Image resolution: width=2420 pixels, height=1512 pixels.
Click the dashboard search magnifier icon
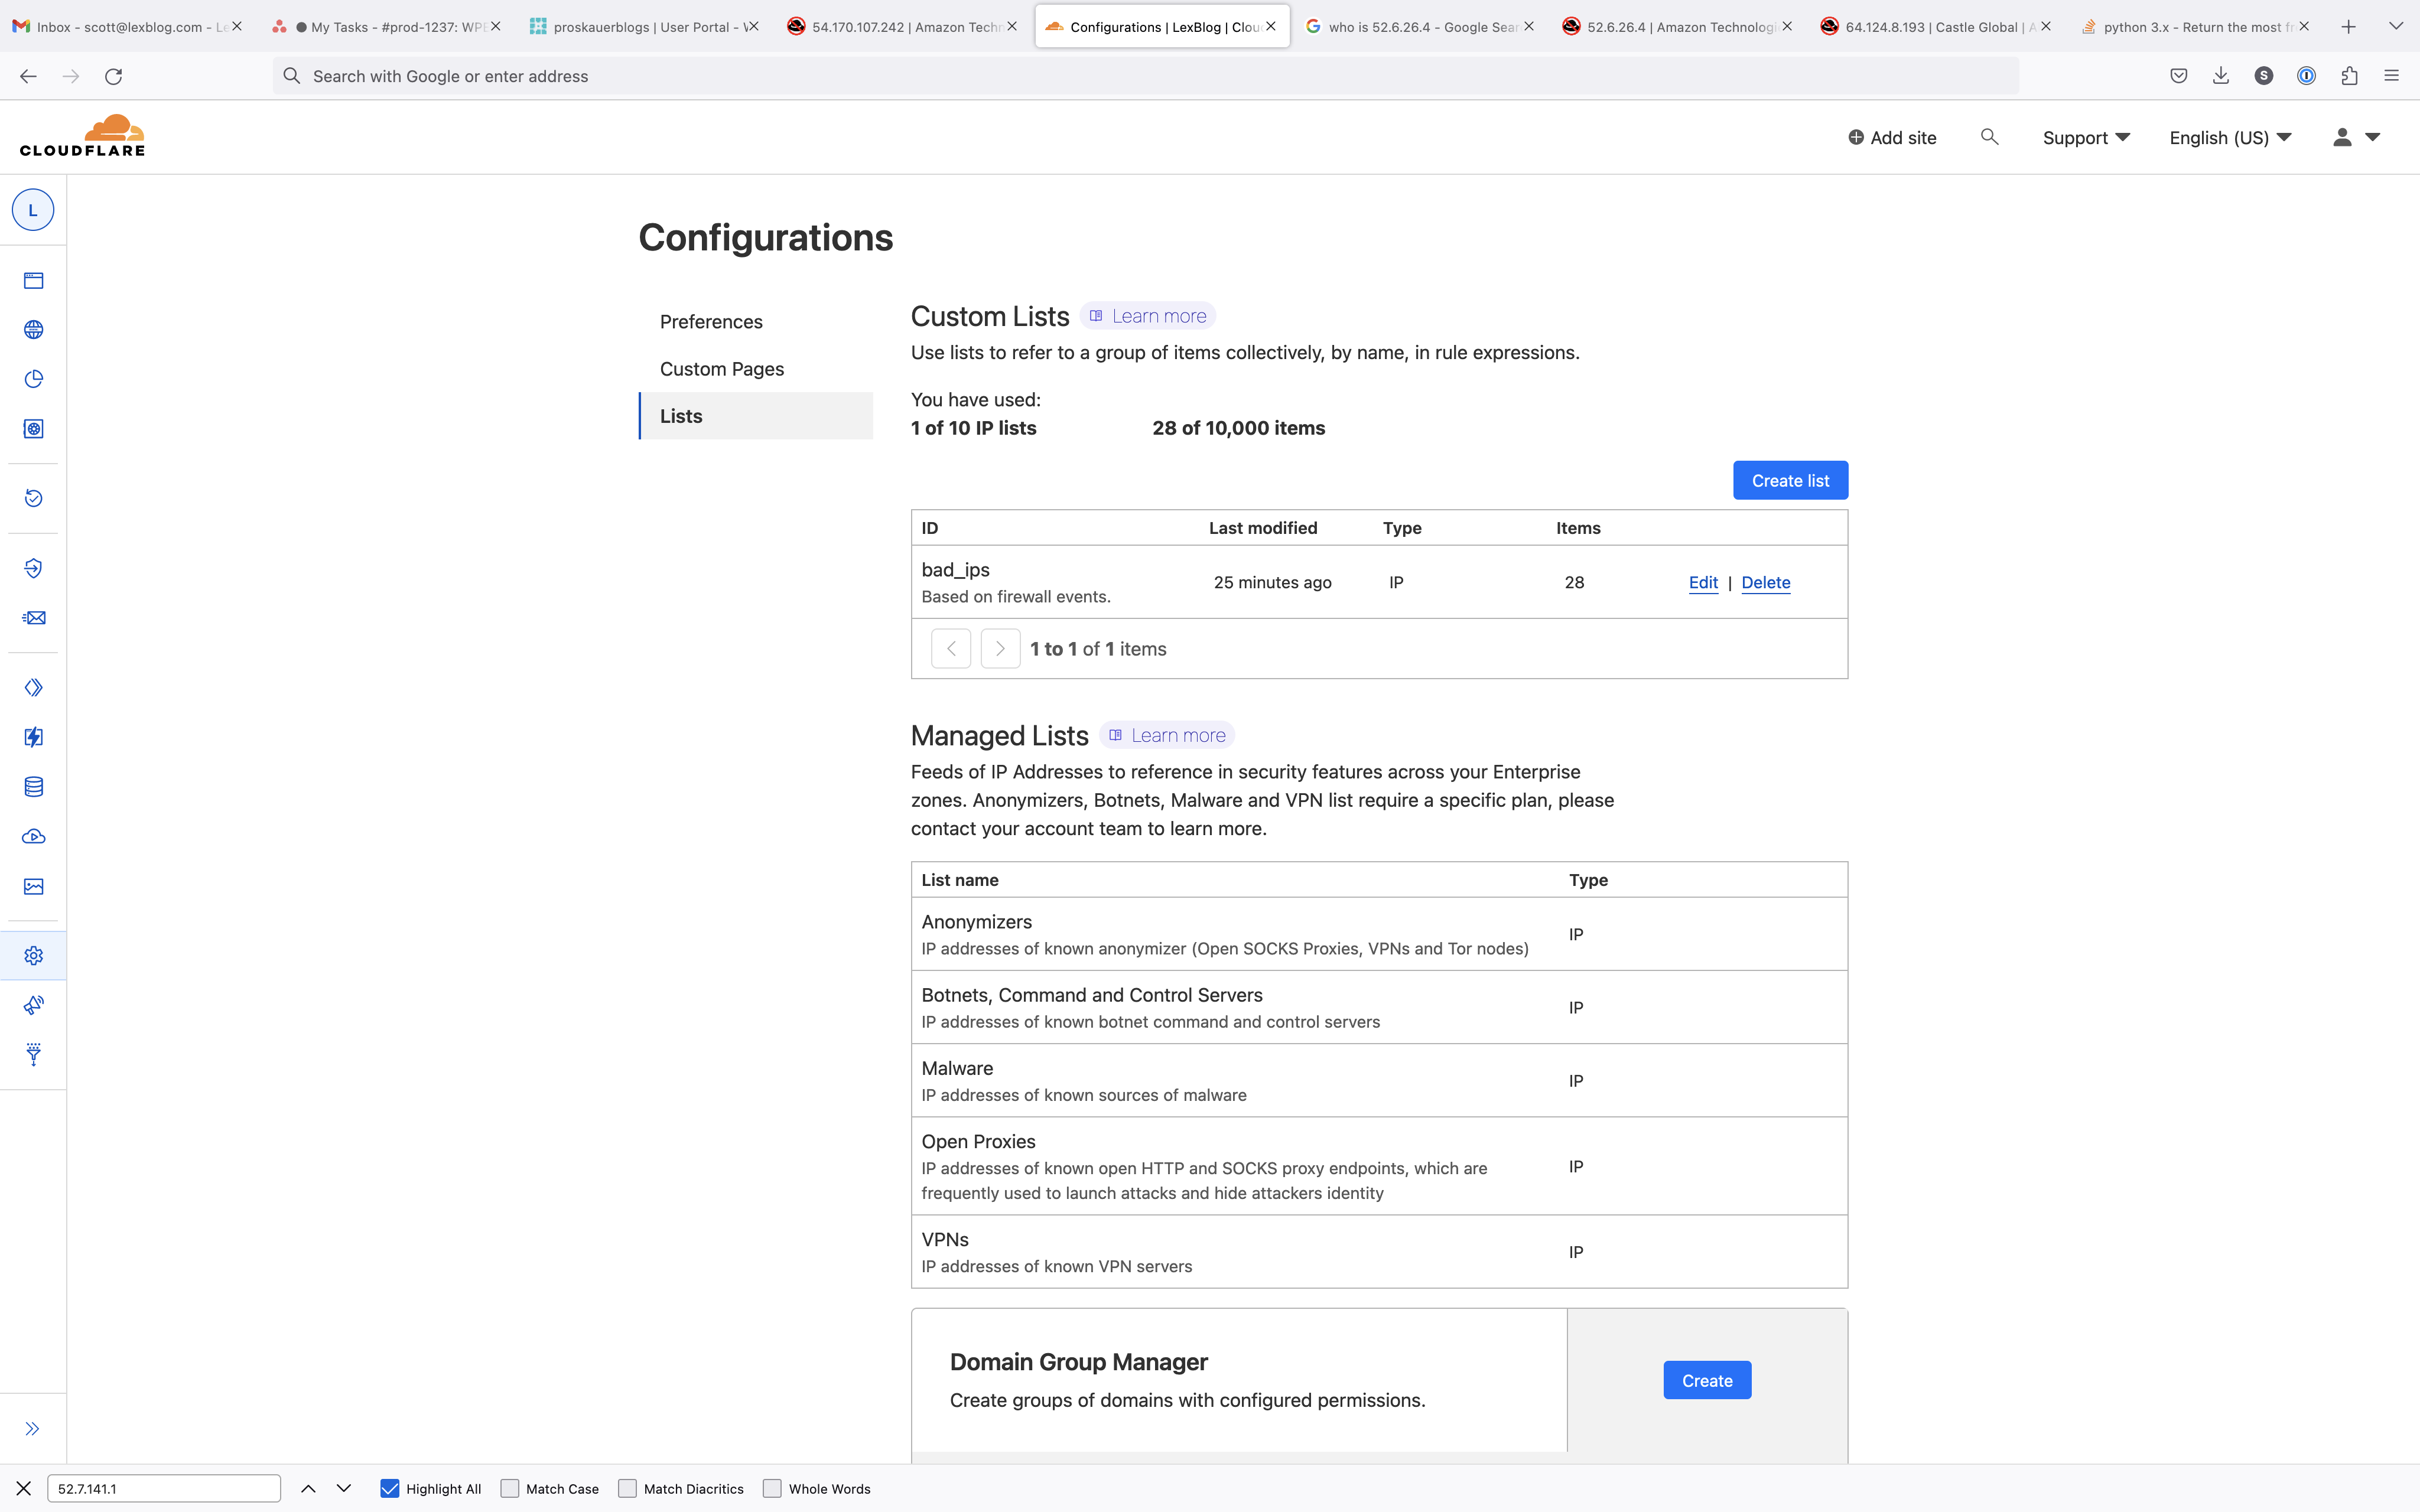[x=1989, y=137]
